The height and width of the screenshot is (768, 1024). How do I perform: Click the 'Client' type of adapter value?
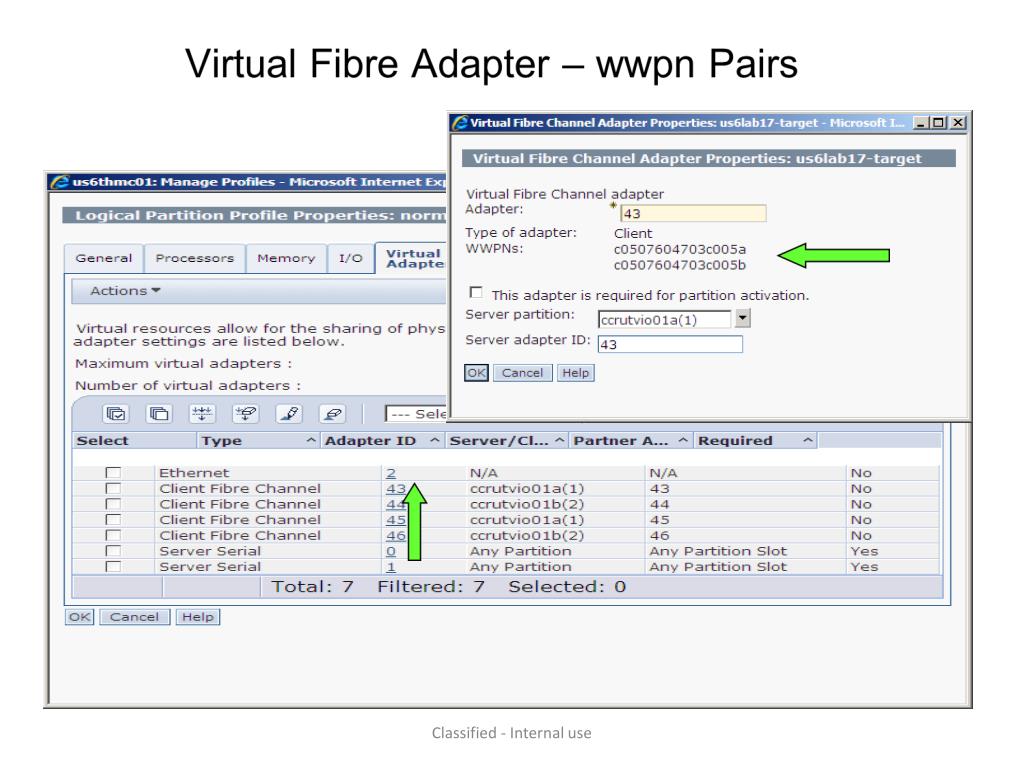point(633,234)
